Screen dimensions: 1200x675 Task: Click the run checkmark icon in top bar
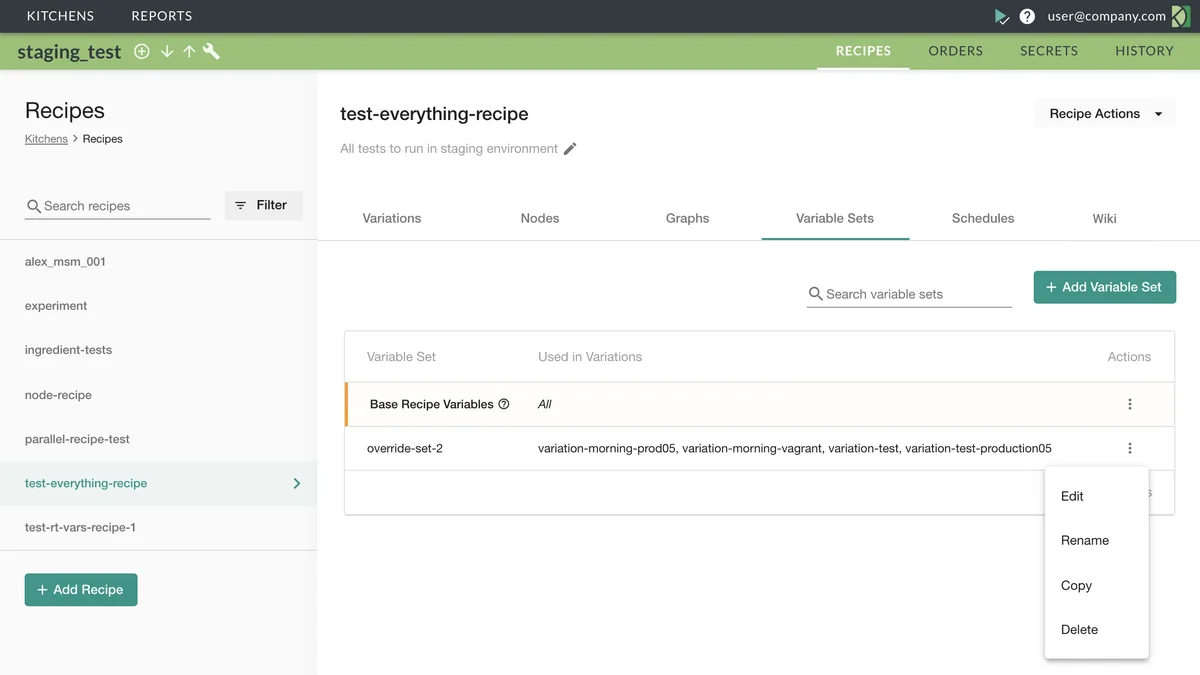(x=1001, y=16)
